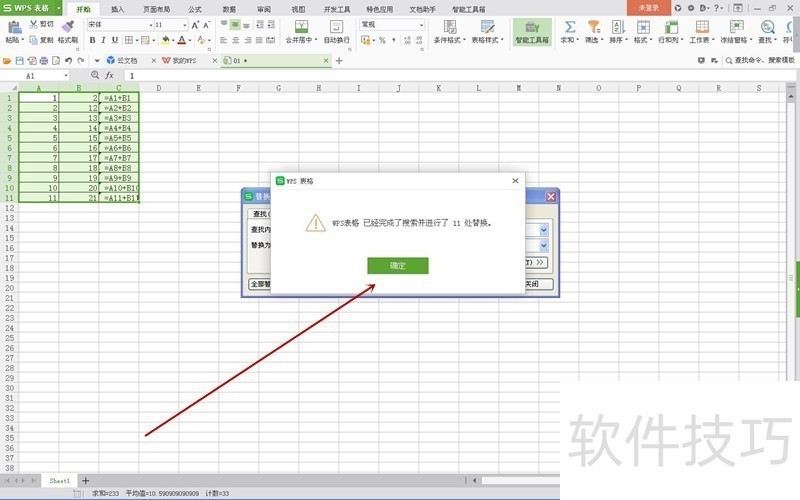Viewport: 800px width, 500px height.
Task: Switch to the 云文档 document tab
Action: pyautogui.click(x=127, y=60)
